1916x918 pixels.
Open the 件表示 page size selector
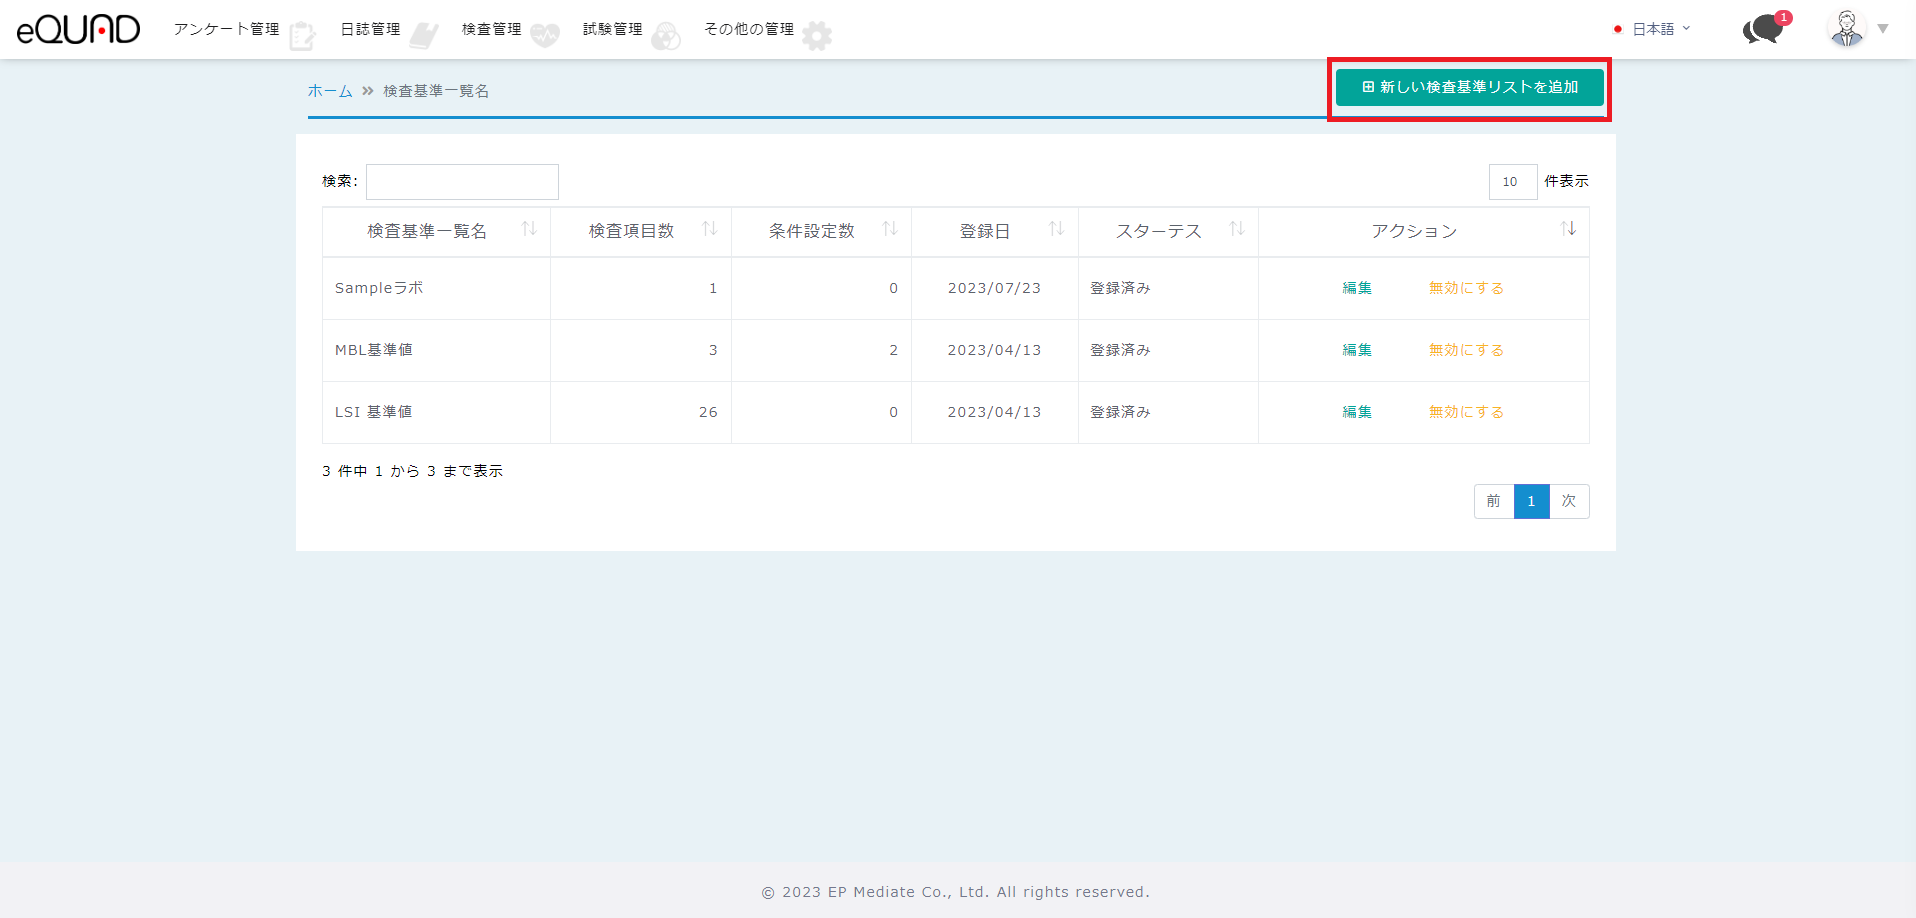(1512, 182)
